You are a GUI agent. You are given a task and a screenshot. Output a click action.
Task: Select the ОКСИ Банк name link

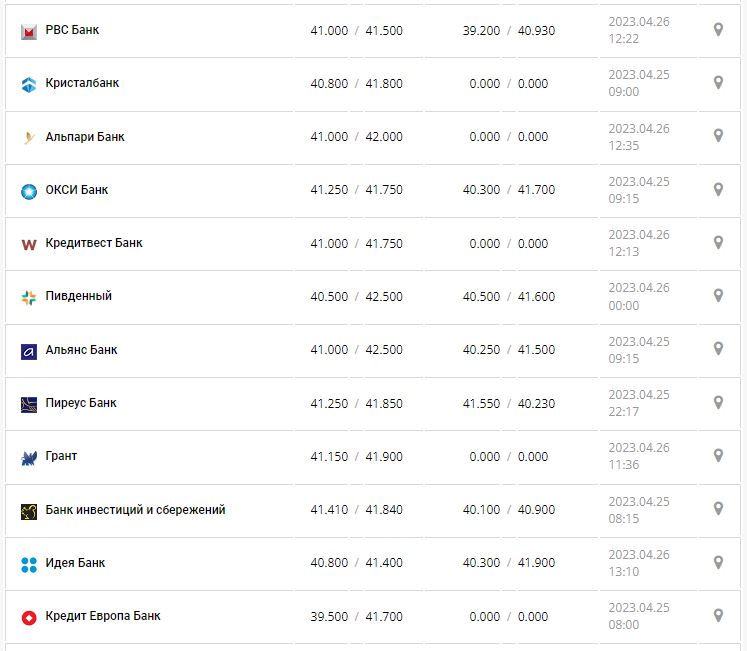click(x=77, y=190)
